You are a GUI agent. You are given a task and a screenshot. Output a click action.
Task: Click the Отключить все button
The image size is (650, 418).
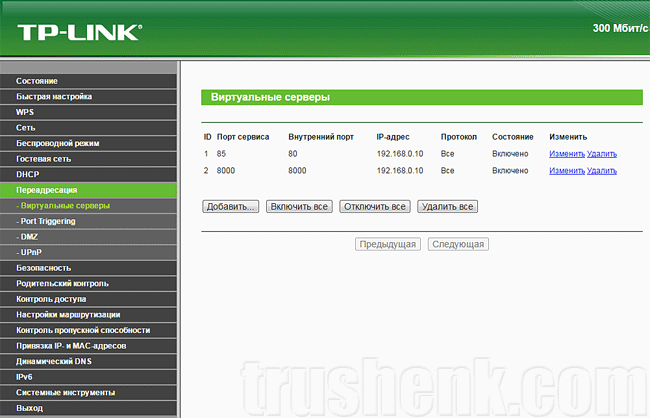point(375,207)
